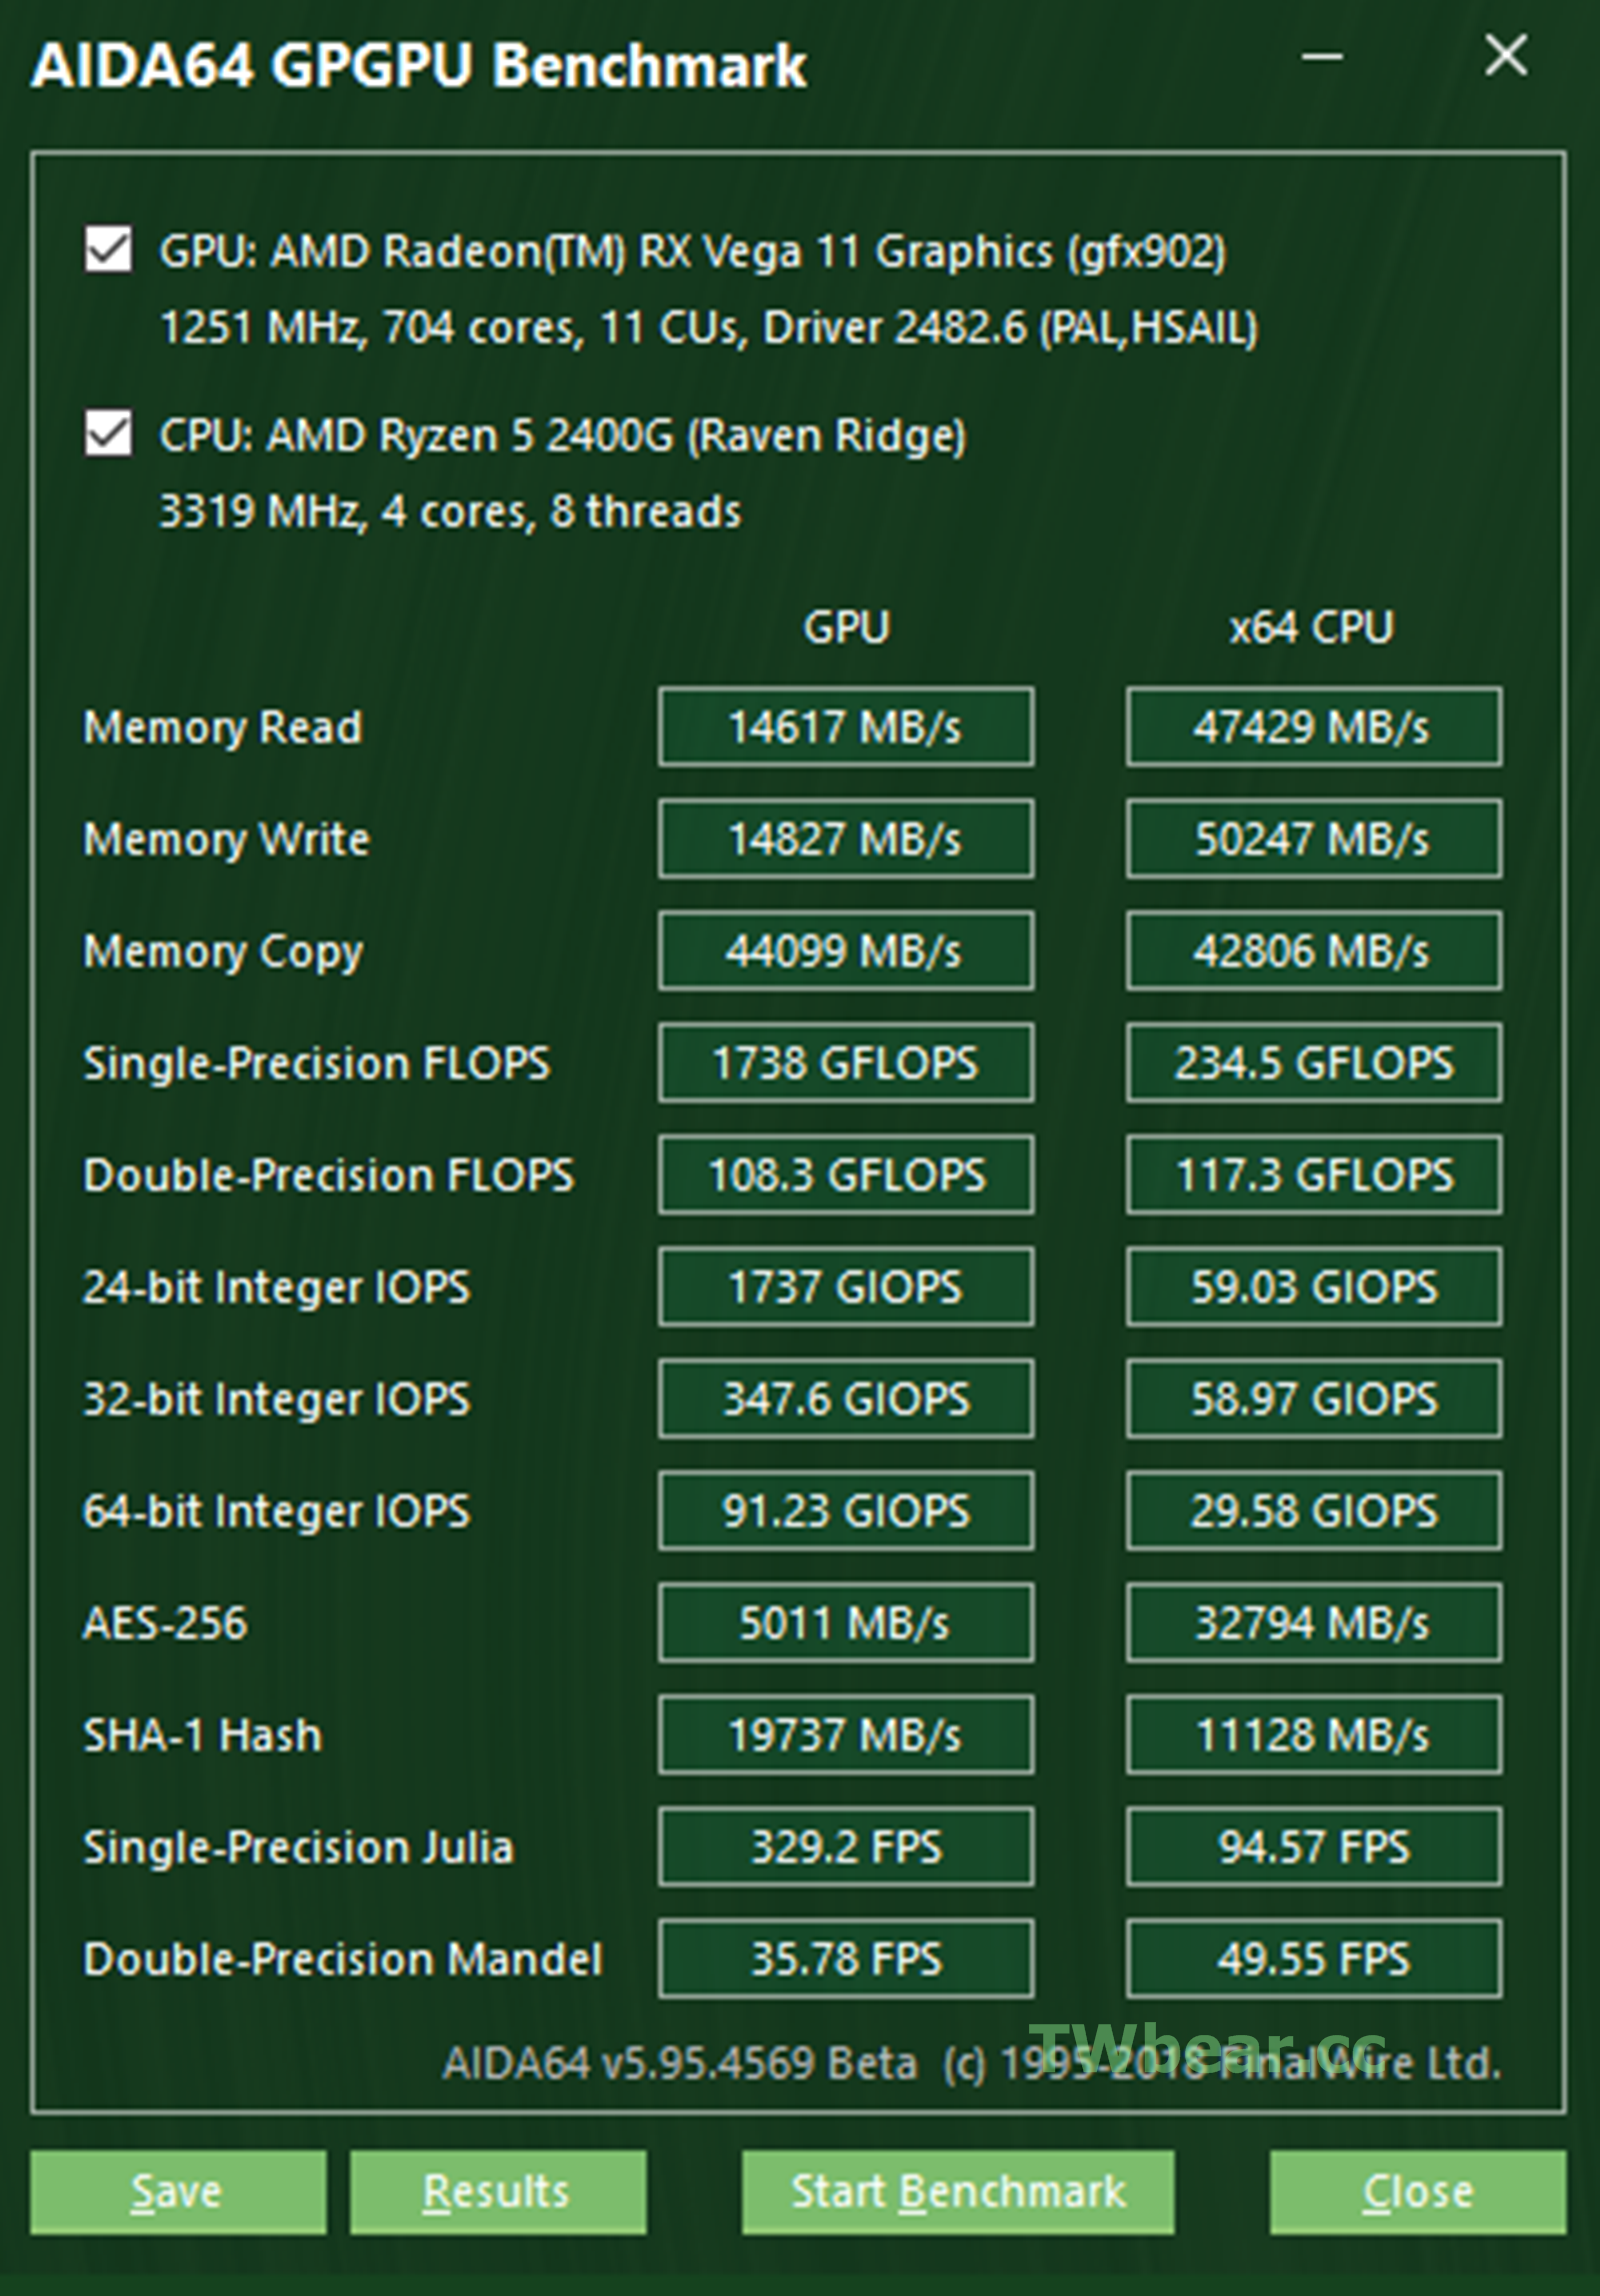Viewport: 1600px width, 2296px height.
Task: Minimize the AIDA64 GPGPU Benchmark window
Action: tap(1322, 57)
